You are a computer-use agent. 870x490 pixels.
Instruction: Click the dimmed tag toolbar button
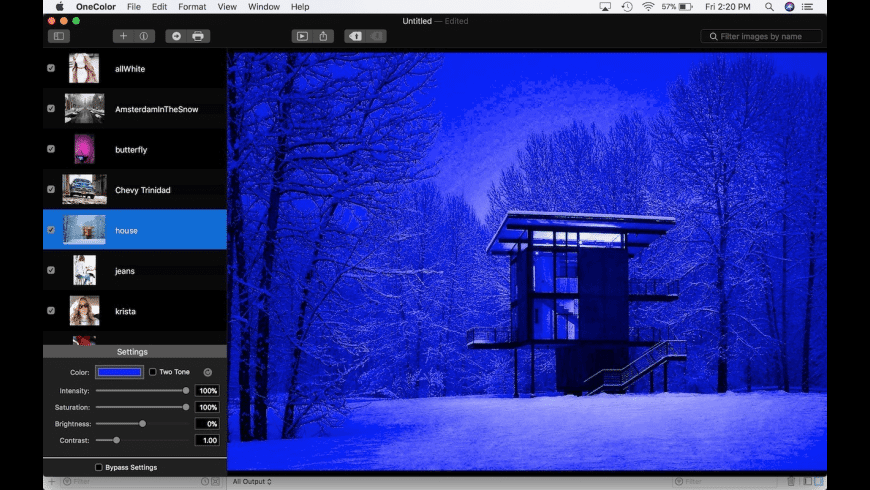pos(376,36)
